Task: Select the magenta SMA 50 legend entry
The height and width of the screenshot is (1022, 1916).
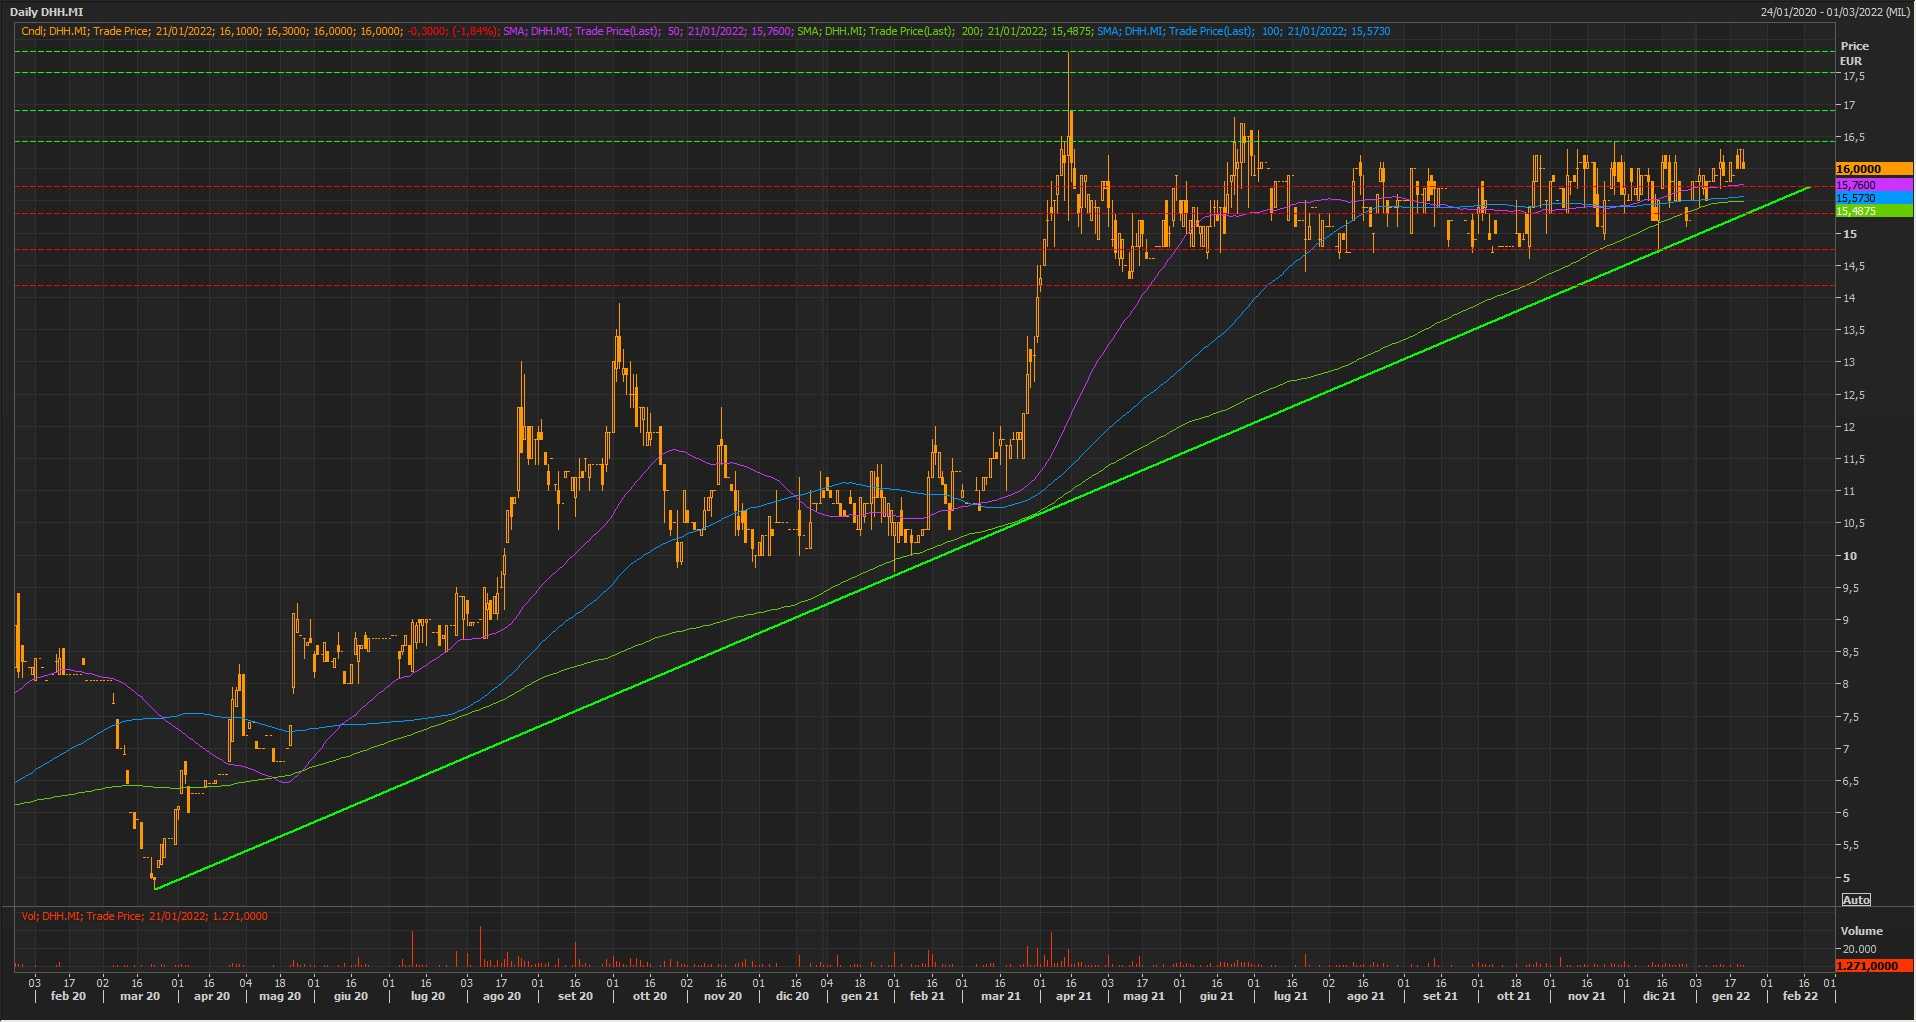Action: tap(648, 31)
